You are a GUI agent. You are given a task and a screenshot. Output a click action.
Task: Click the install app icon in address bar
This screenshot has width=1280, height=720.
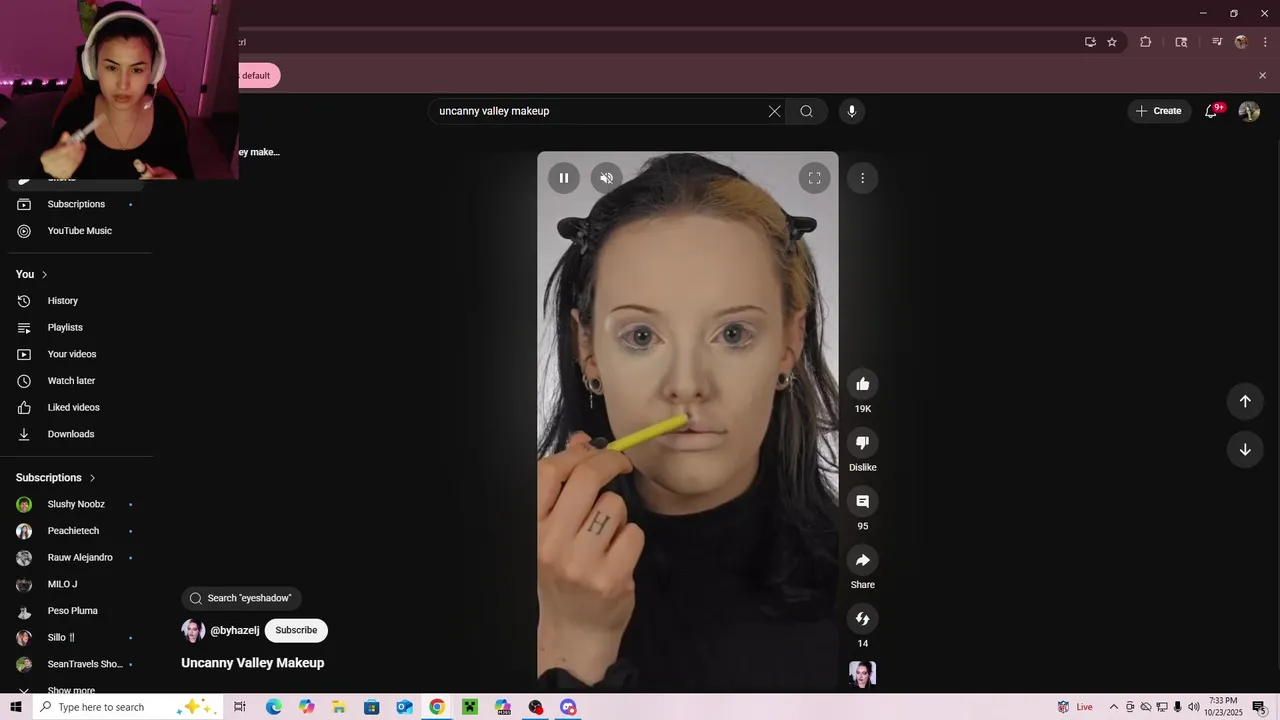click(1090, 42)
